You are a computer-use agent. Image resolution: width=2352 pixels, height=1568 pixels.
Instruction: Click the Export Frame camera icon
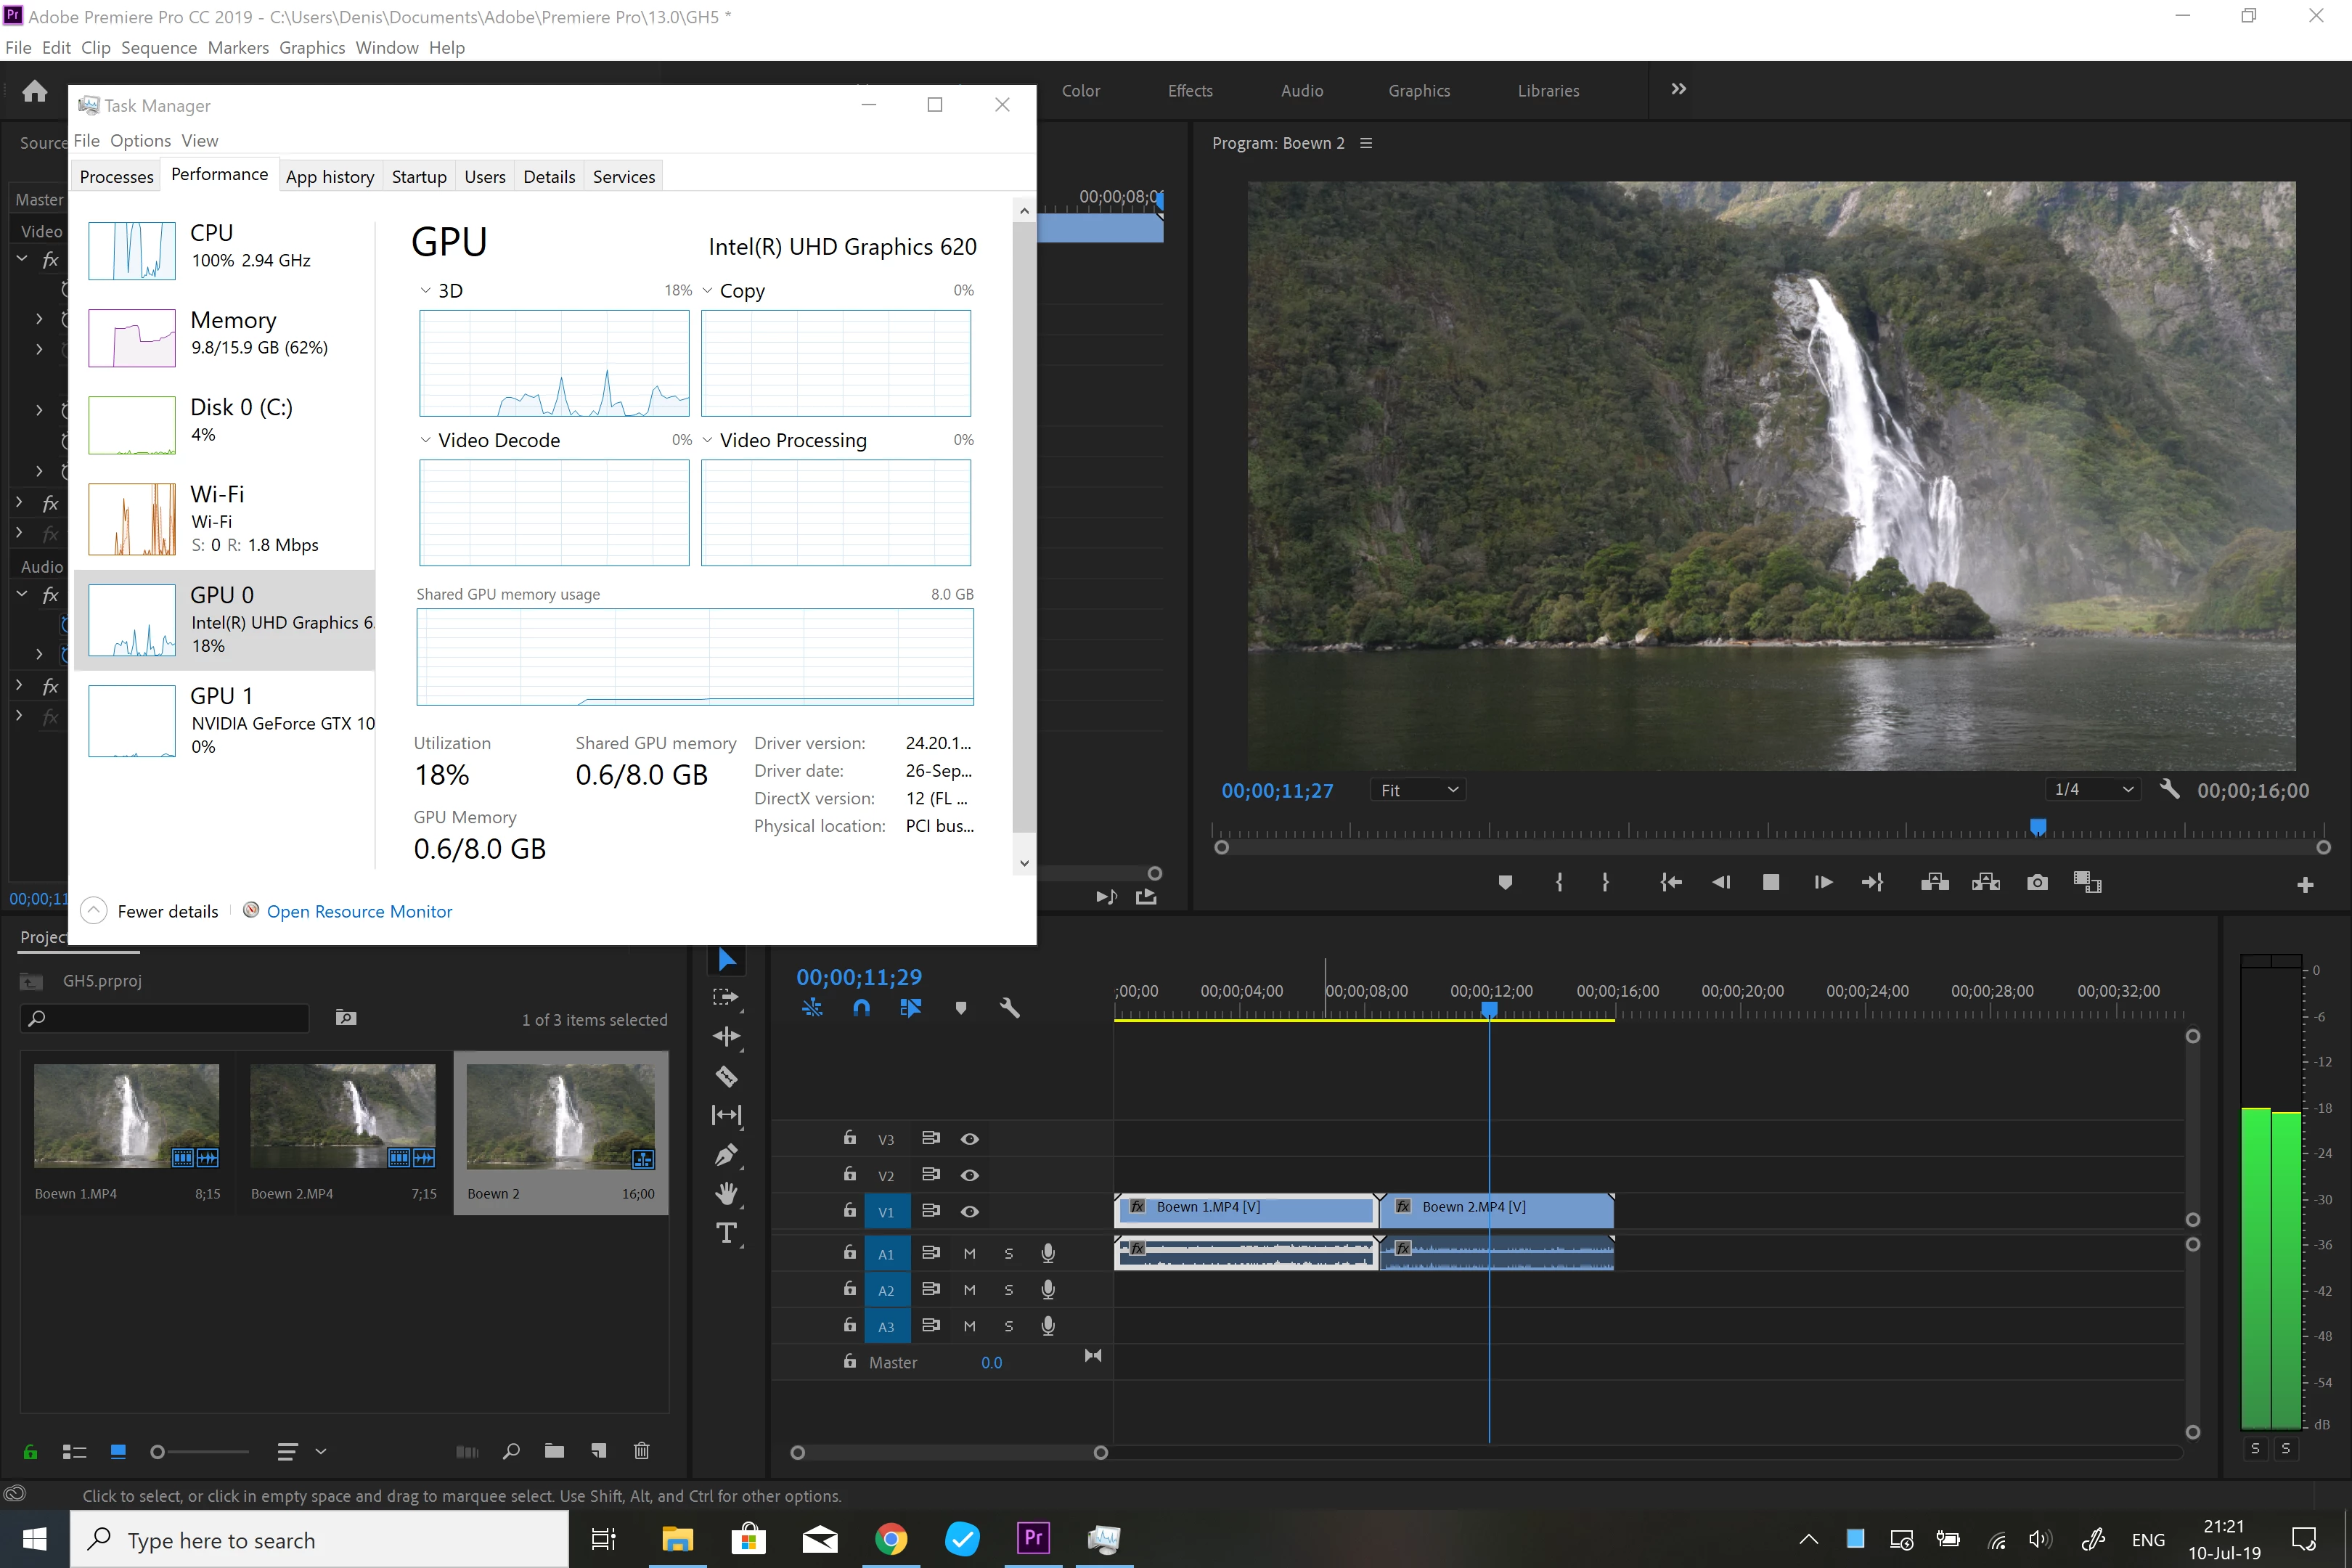coord(2037,882)
